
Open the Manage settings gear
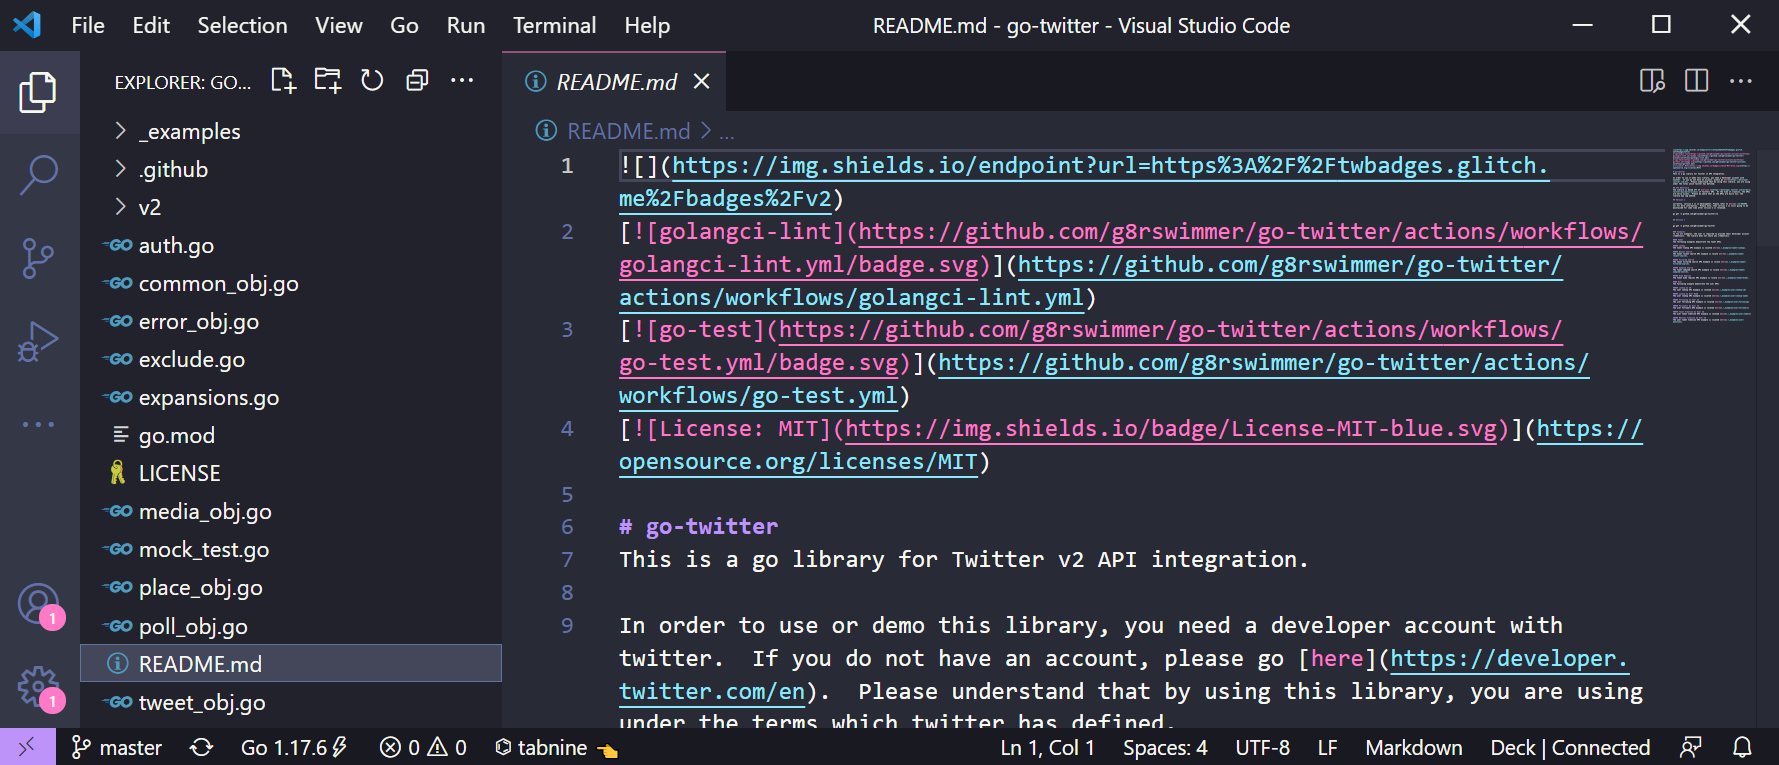coord(38,687)
